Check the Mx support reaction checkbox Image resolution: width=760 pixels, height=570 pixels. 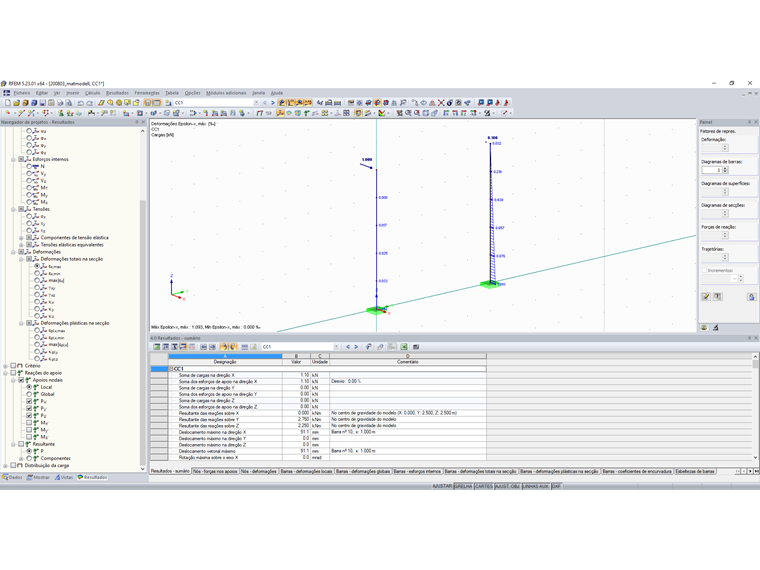tap(29, 423)
